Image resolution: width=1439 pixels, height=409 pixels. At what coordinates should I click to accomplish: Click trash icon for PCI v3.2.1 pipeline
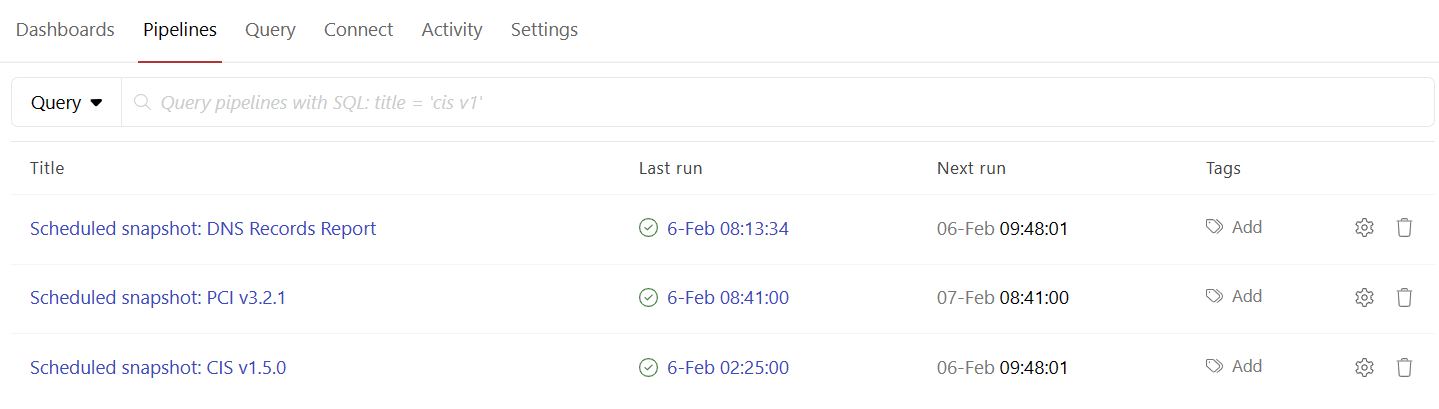[x=1404, y=297]
